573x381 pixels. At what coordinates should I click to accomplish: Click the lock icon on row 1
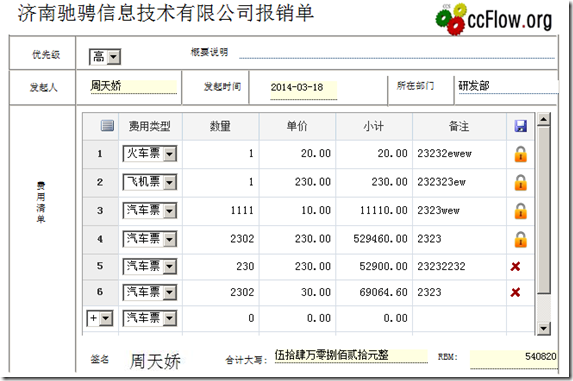(x=520, y=154)
